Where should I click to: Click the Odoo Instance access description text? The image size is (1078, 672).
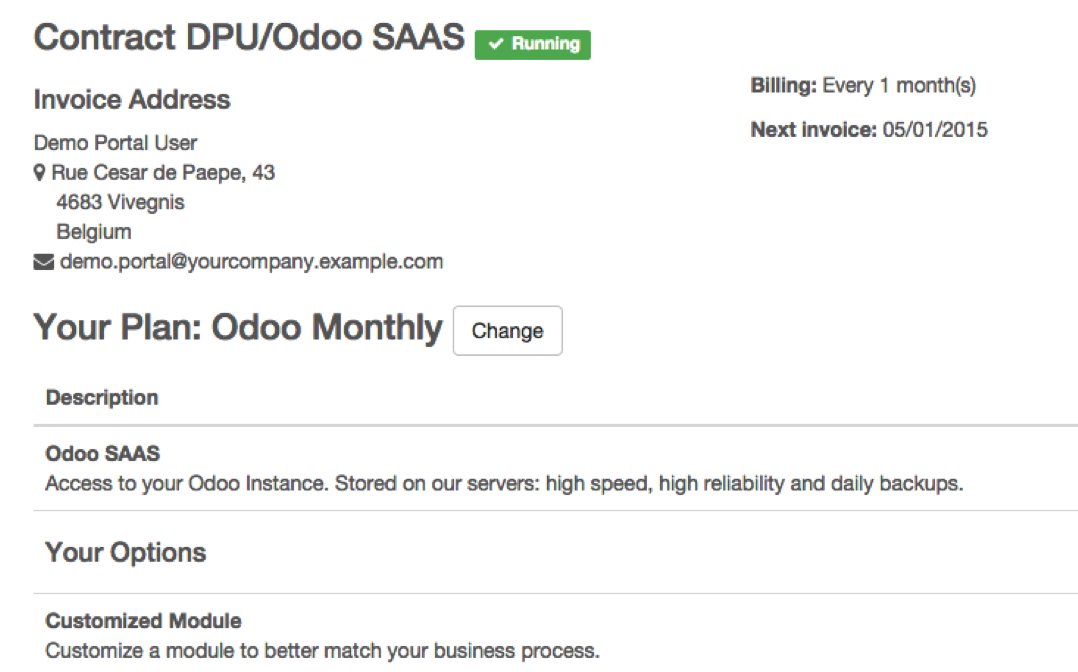(x=505, y=484)
